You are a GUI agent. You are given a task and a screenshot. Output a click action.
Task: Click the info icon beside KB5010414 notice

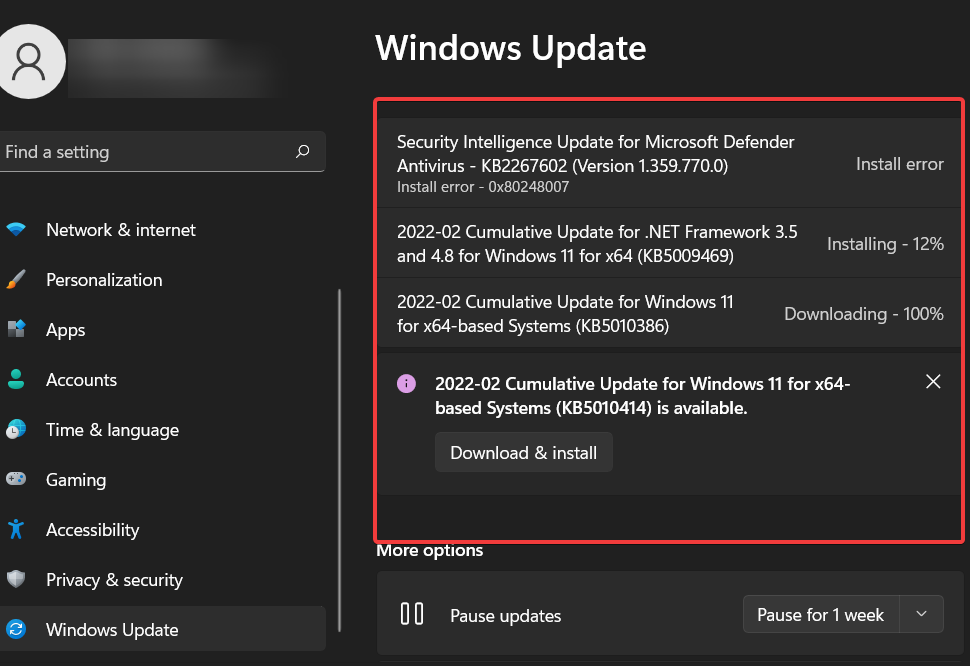coord(405,384)
